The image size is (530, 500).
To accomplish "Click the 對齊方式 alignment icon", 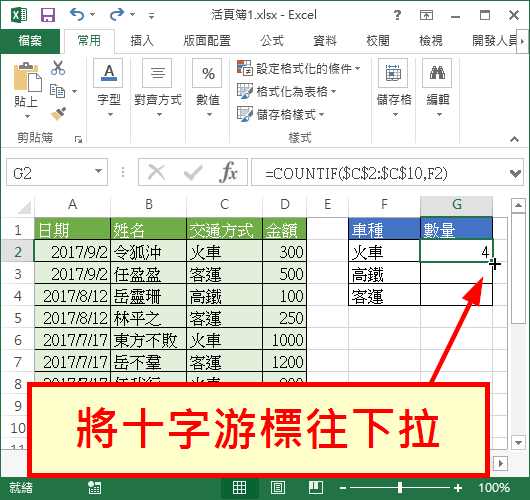I will pyautogui.click(x=157, y=73).
